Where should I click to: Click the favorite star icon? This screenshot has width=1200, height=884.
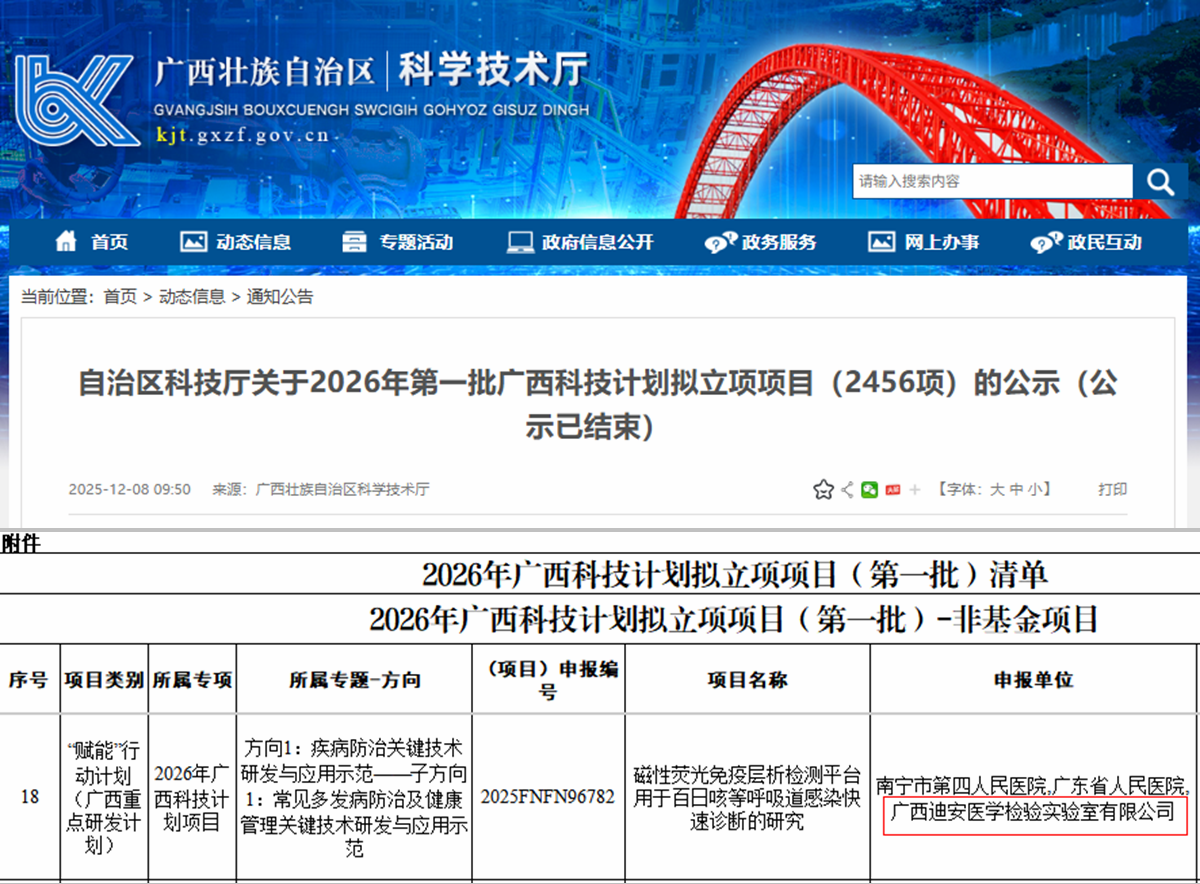823,490
